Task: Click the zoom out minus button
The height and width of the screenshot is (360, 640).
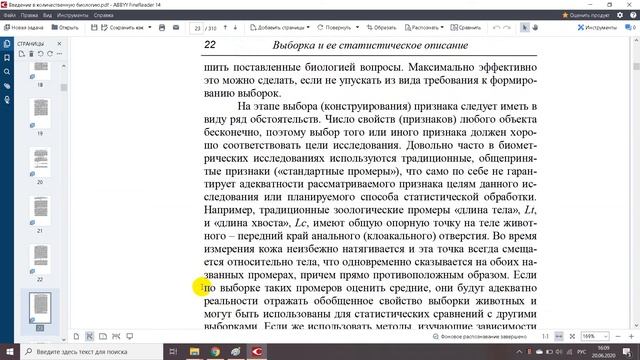Action: pyautogui.click(x=618, y=336)
